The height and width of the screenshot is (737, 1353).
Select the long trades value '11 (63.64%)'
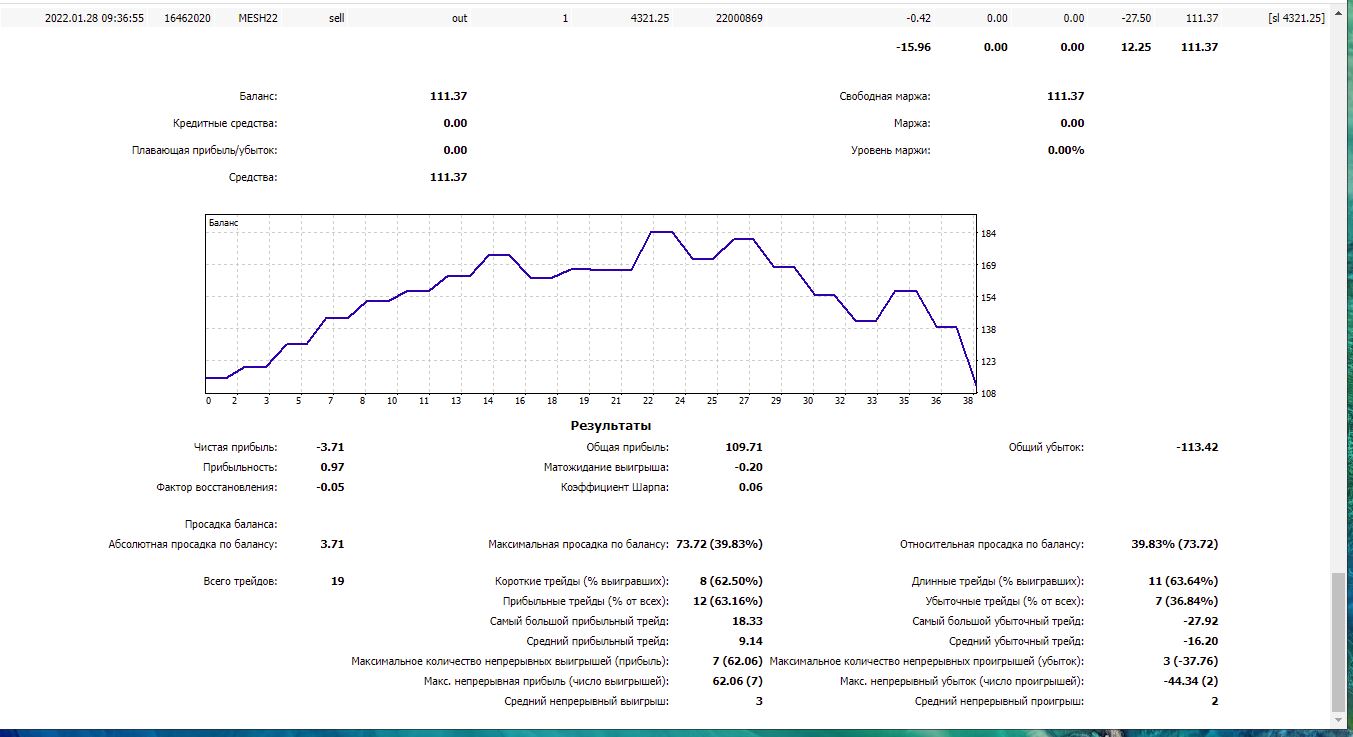(1184, 581)
